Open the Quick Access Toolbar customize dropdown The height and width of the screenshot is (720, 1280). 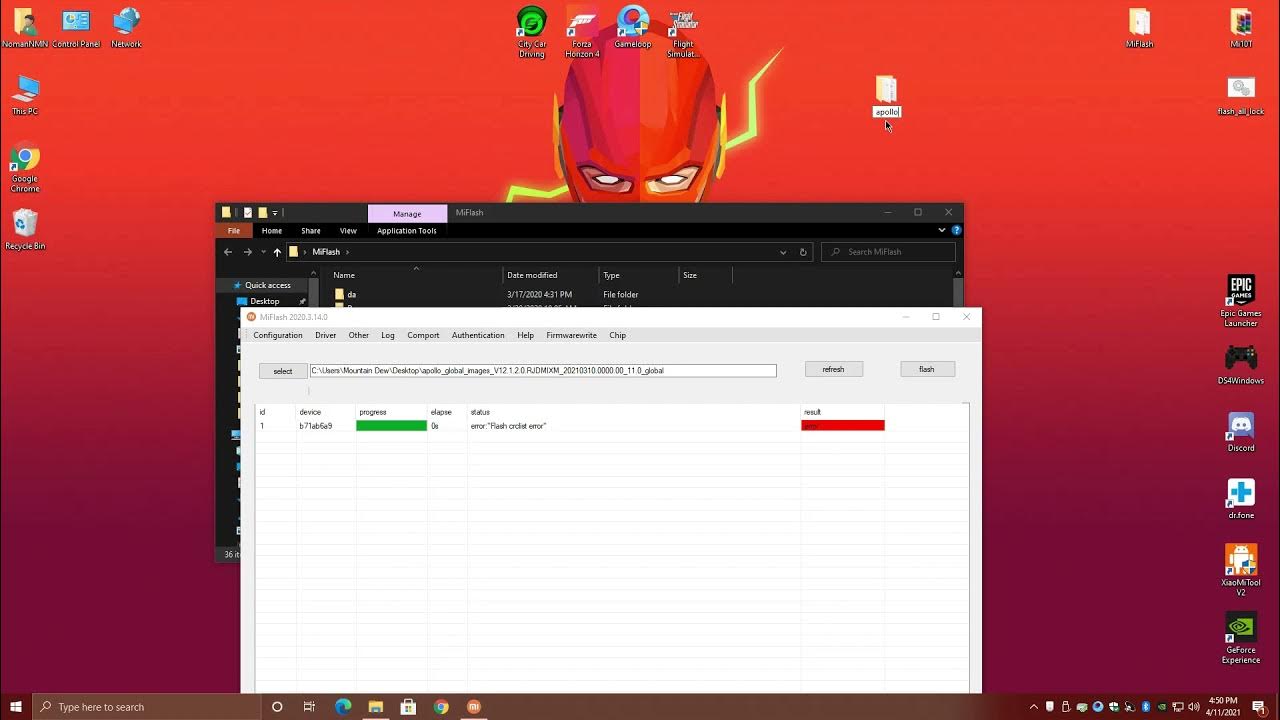(275, 212)
